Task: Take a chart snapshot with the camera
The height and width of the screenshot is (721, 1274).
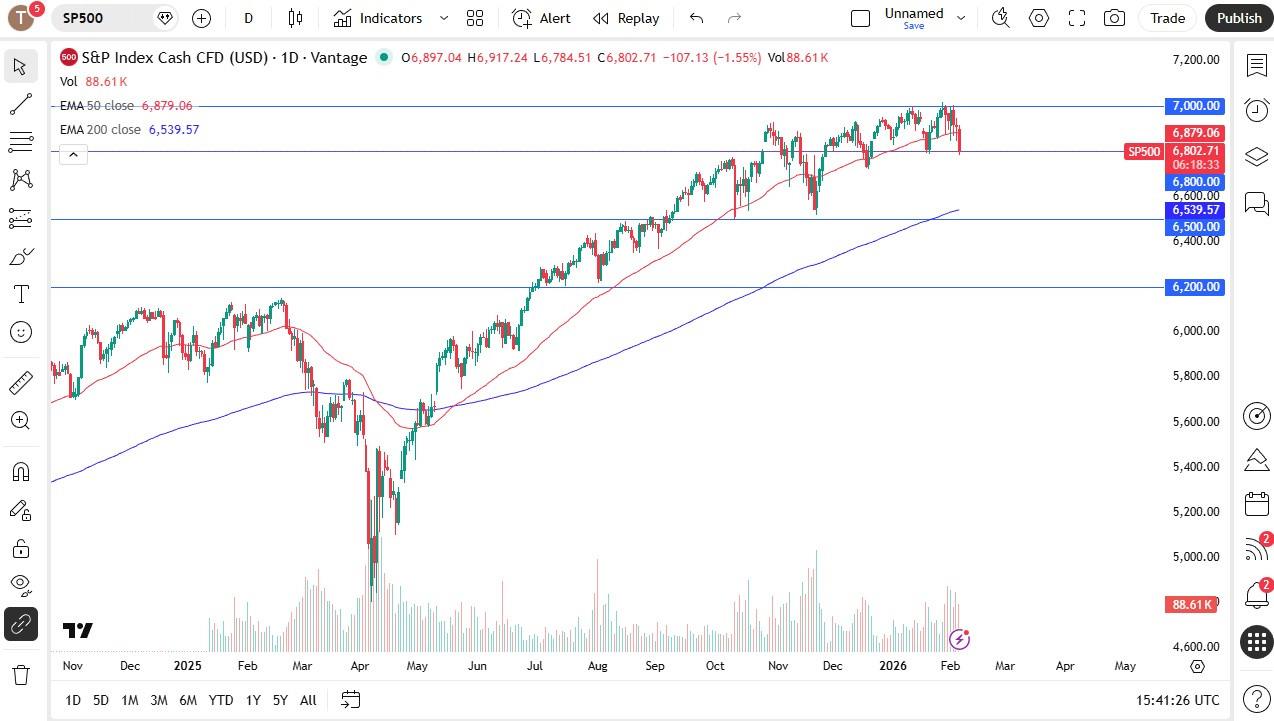Action: (1114, 18)
